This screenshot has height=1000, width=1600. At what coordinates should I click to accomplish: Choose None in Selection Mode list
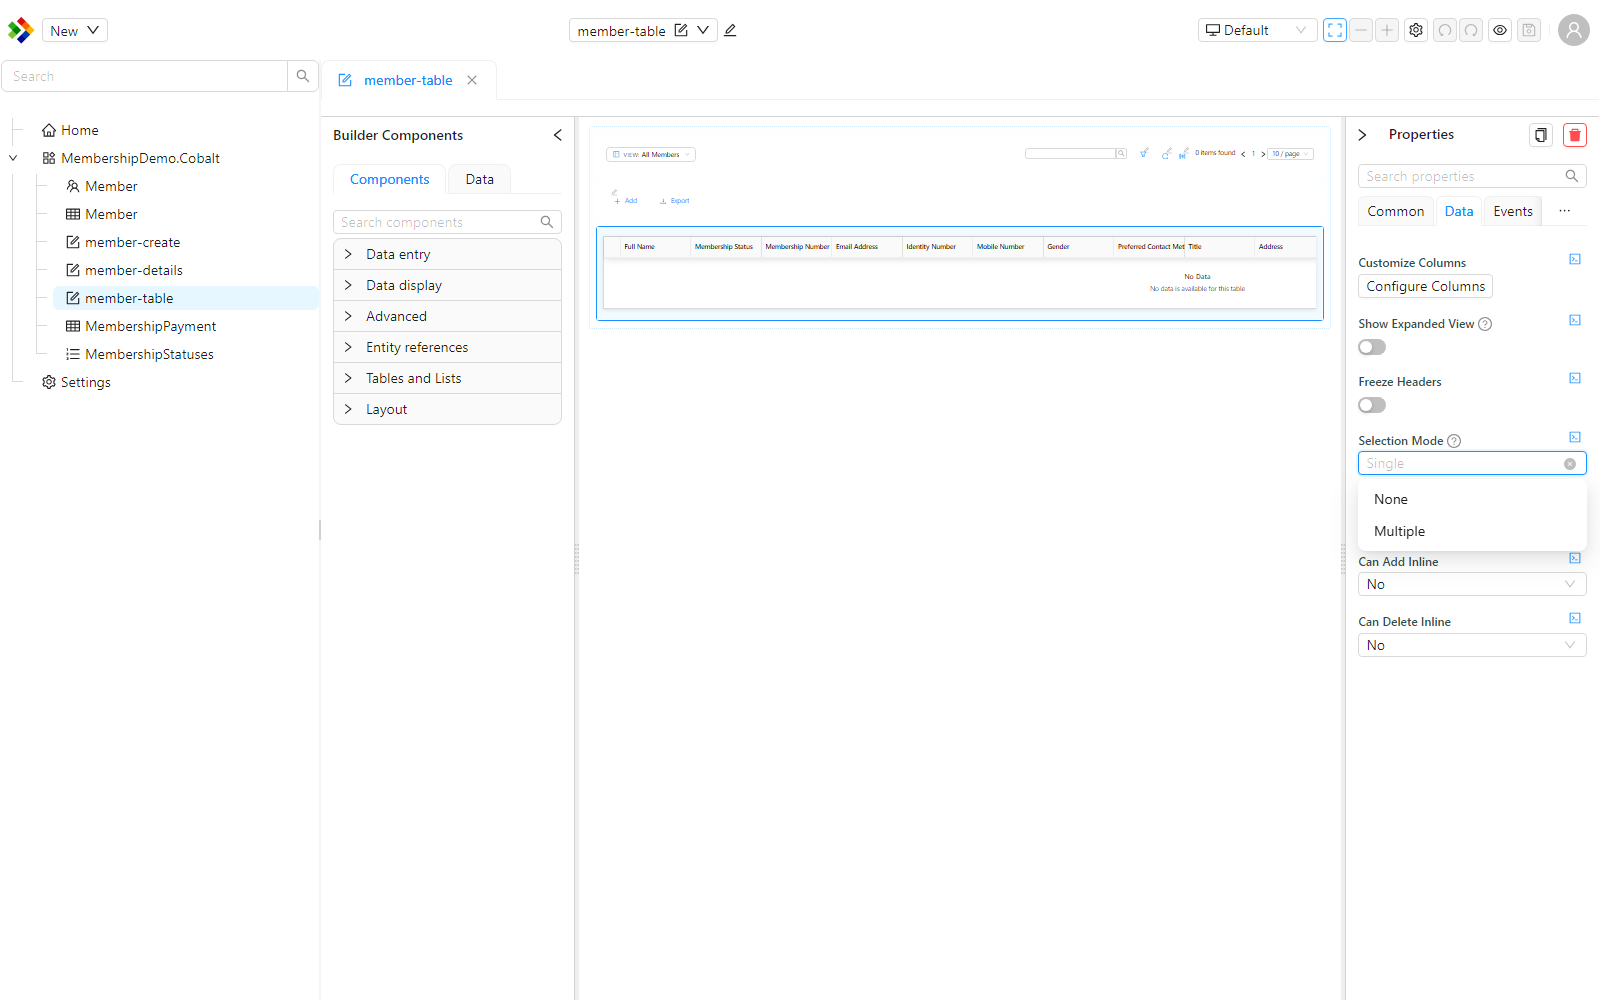(1472, 499)
